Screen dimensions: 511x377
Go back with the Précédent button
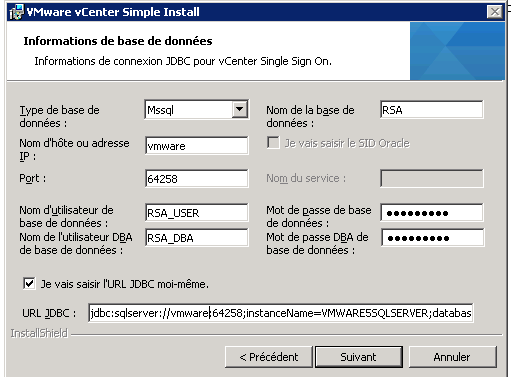tap(269, 357)
